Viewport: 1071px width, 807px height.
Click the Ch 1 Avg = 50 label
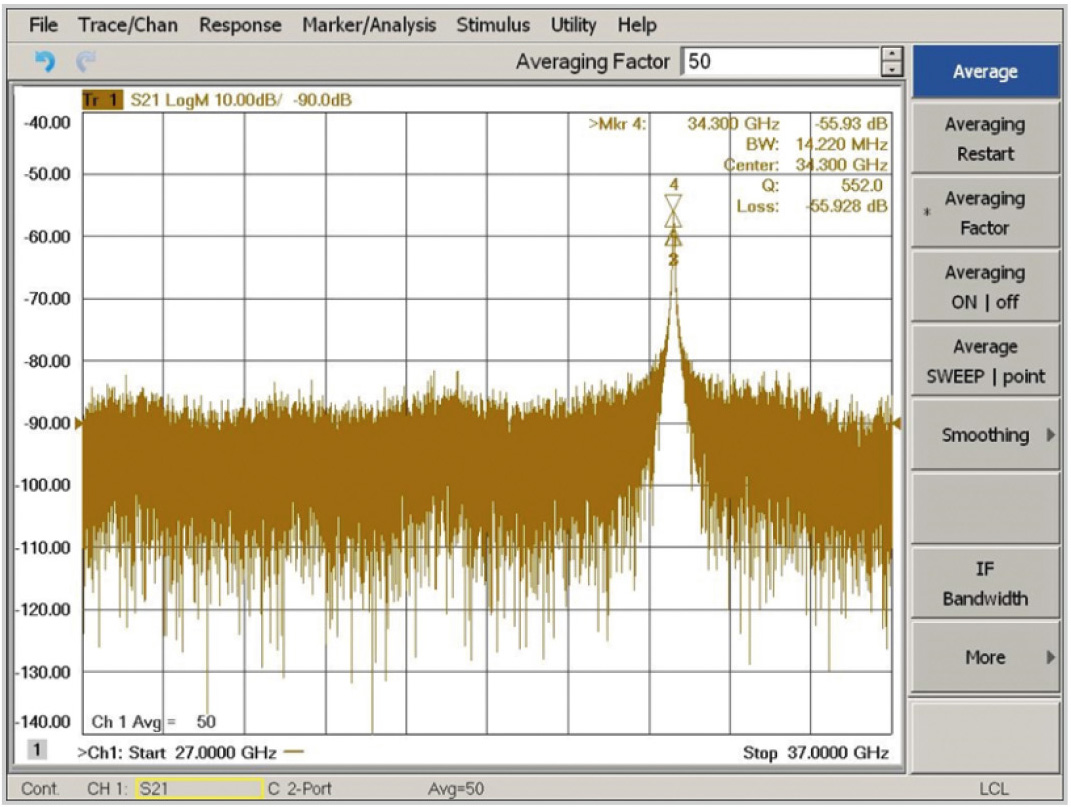coord(154,722)
